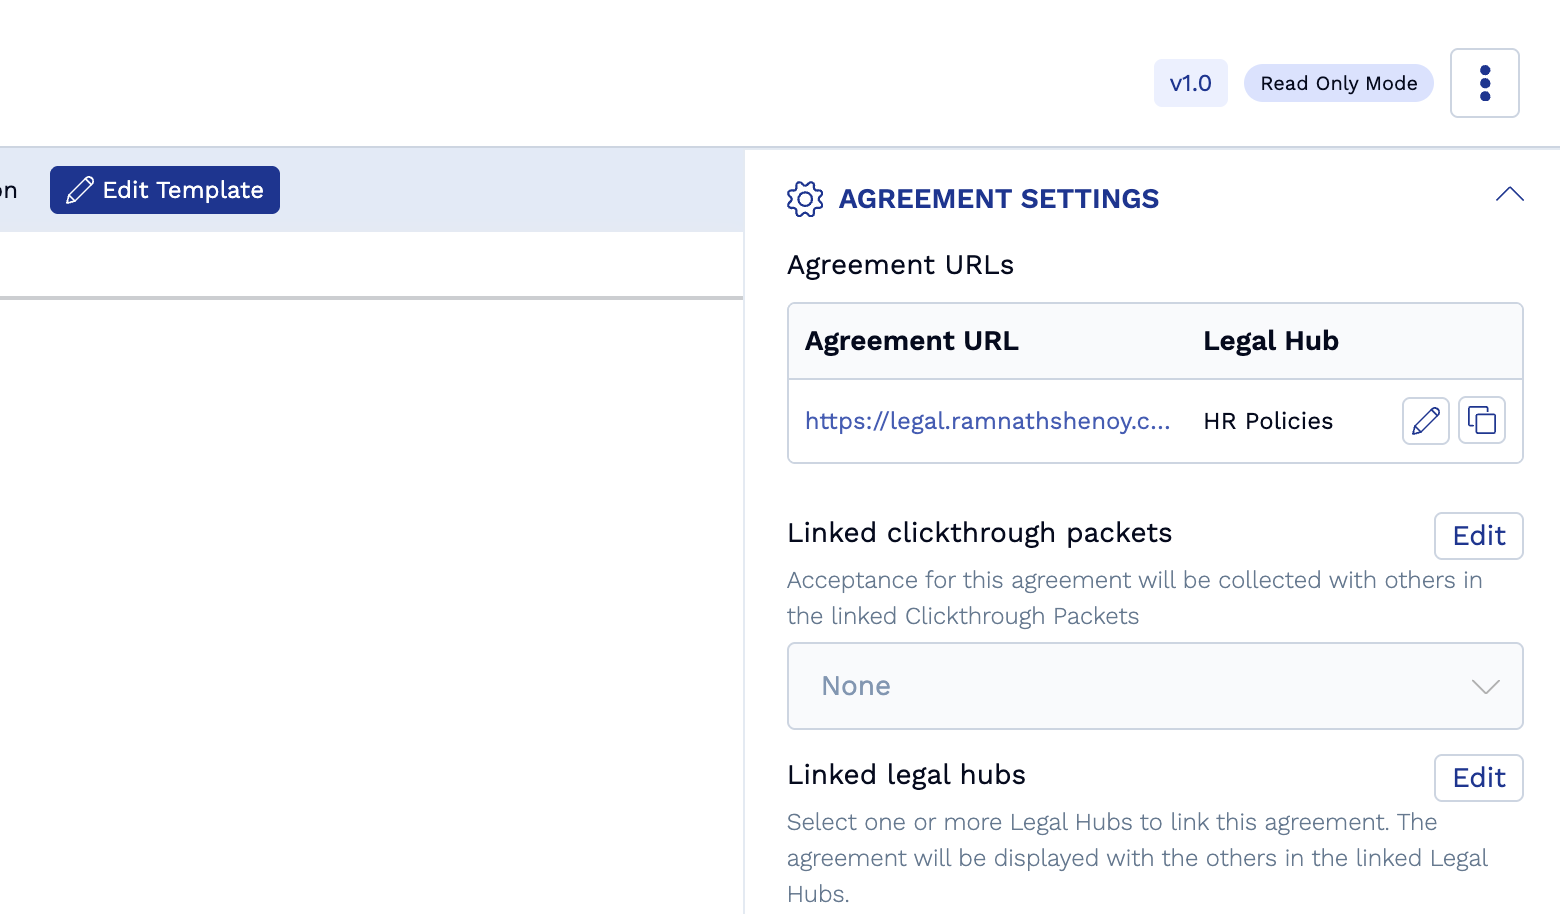Click the Agreement URLs section label
The width and height of the screenshot is (1560, 914).
[x=900, y=265]
